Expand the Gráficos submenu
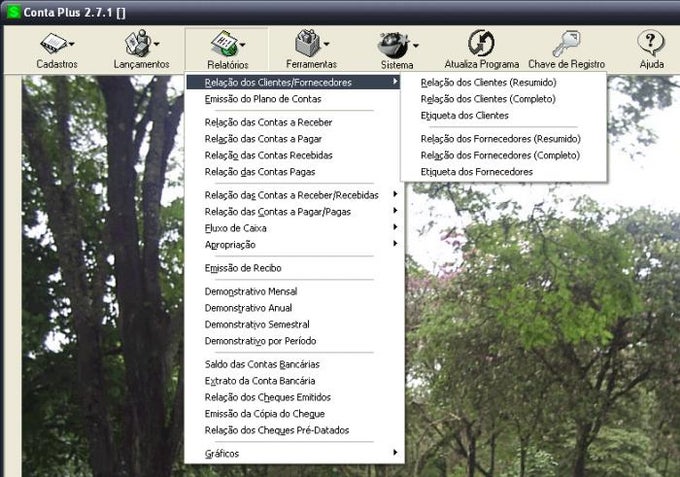The width and height of the screenshot is (680, 477). tap(293, 454)
